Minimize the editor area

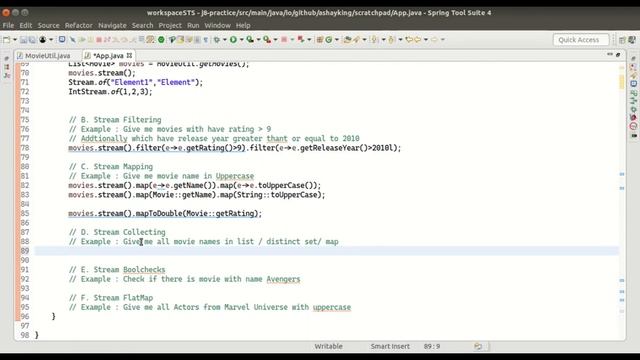pyautogui.click(x=610, y=54)
